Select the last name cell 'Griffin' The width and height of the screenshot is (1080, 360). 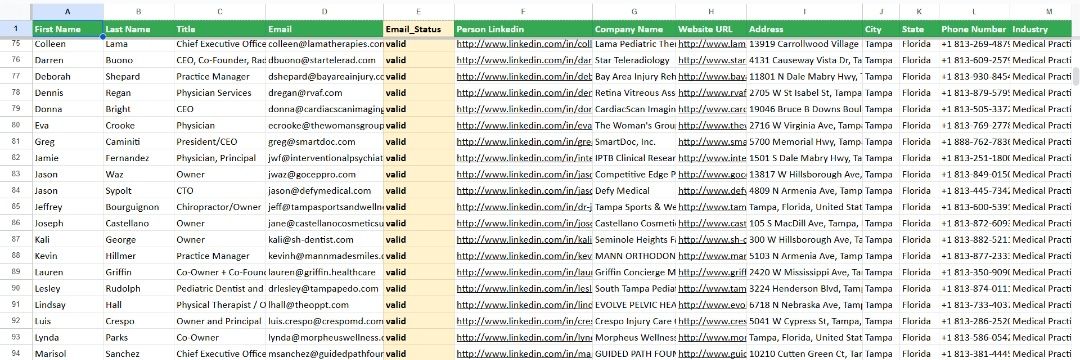coord(138,273)
